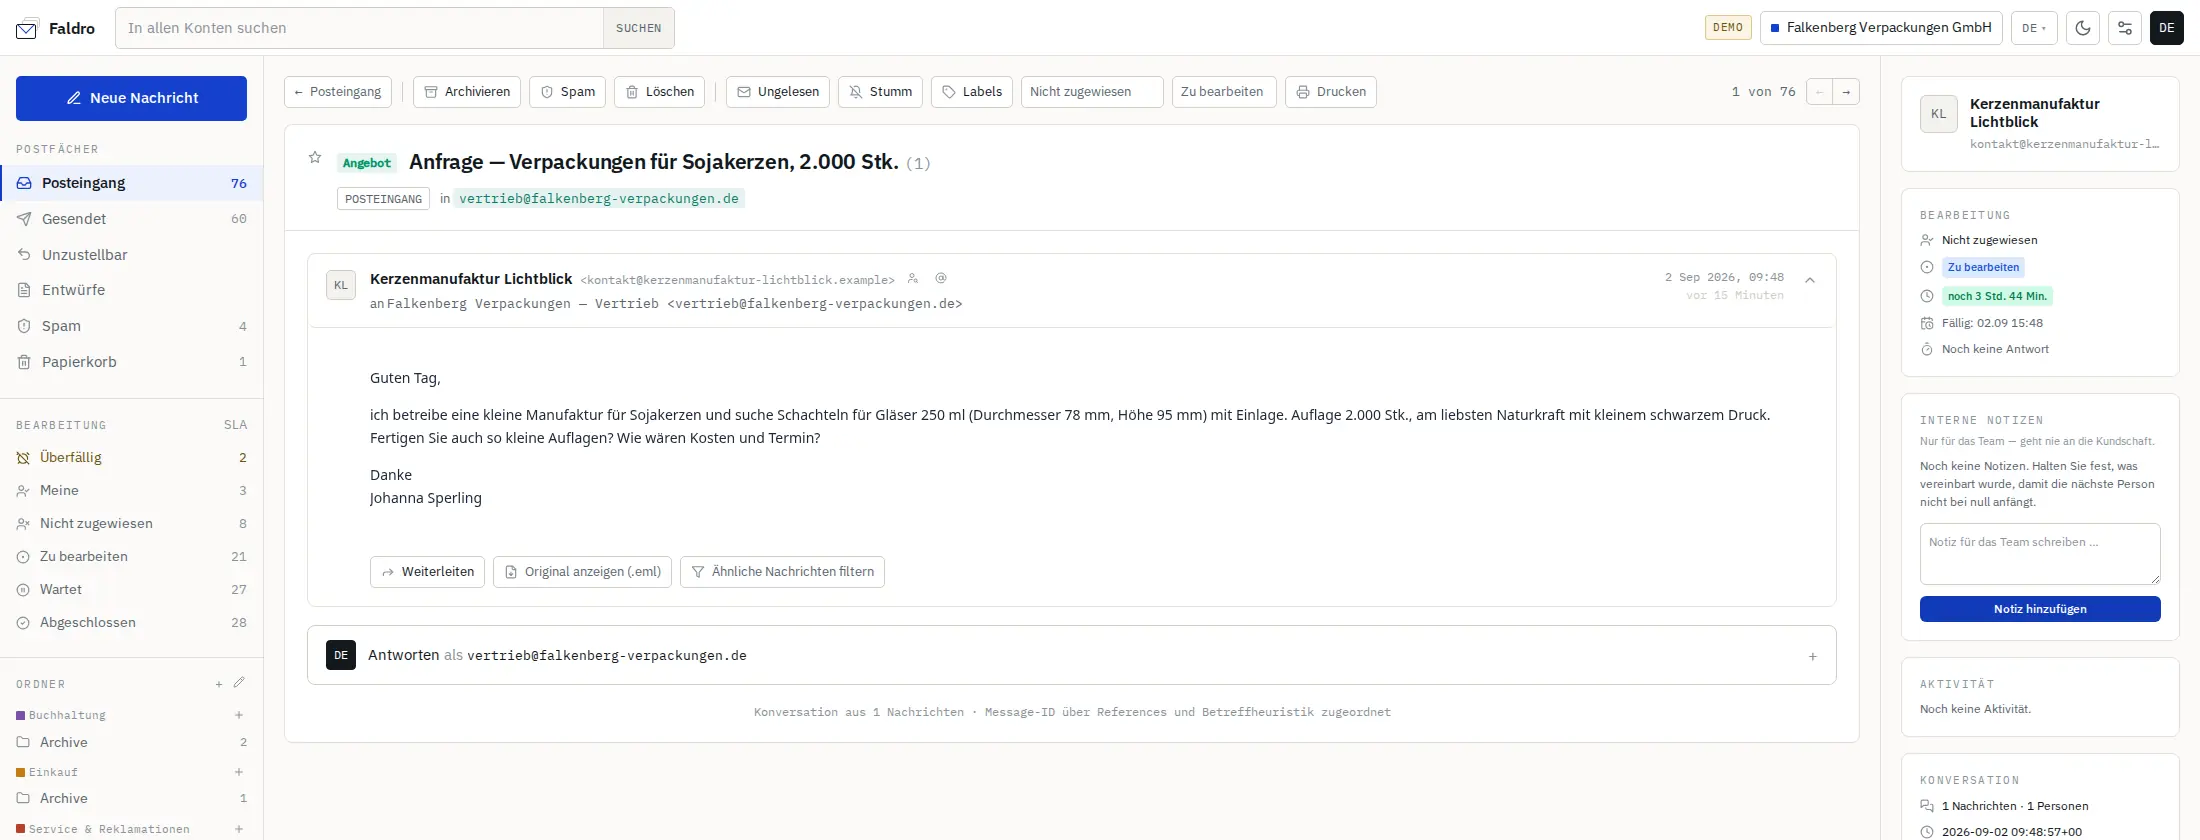Mark the message as Ungelesen

(778, 92)
